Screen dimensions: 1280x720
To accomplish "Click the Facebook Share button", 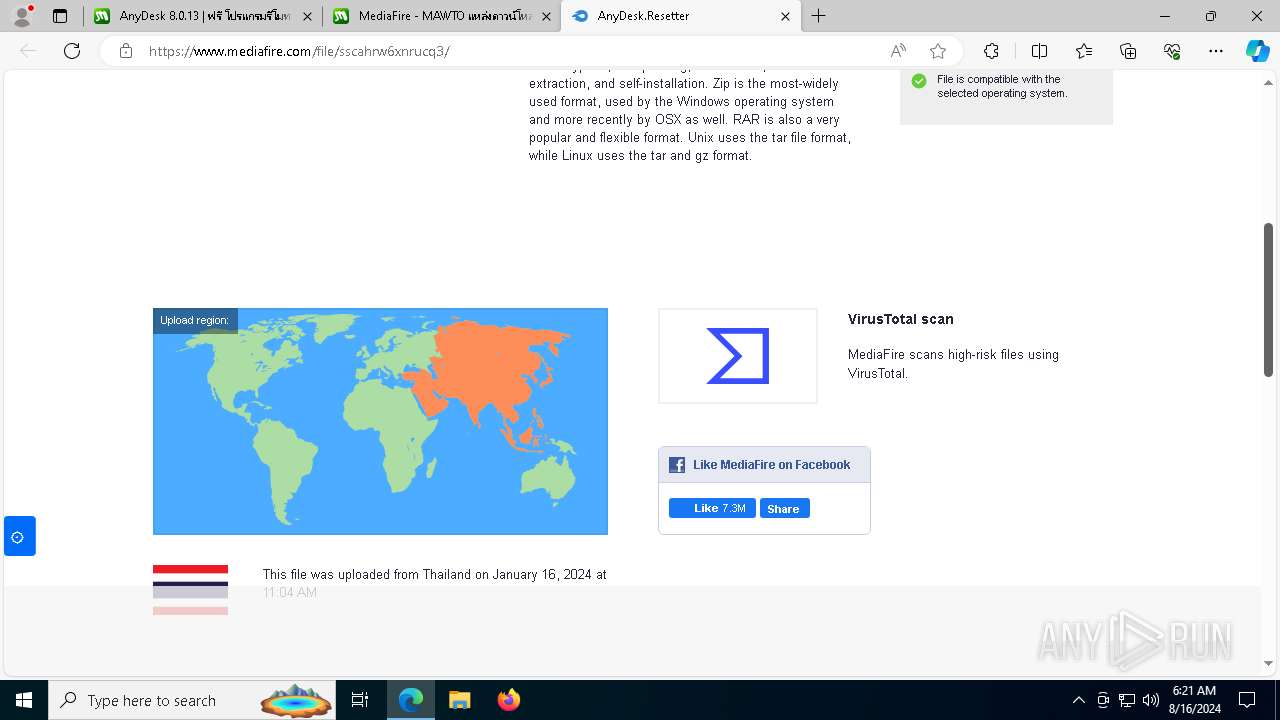I will click(784, 508).
